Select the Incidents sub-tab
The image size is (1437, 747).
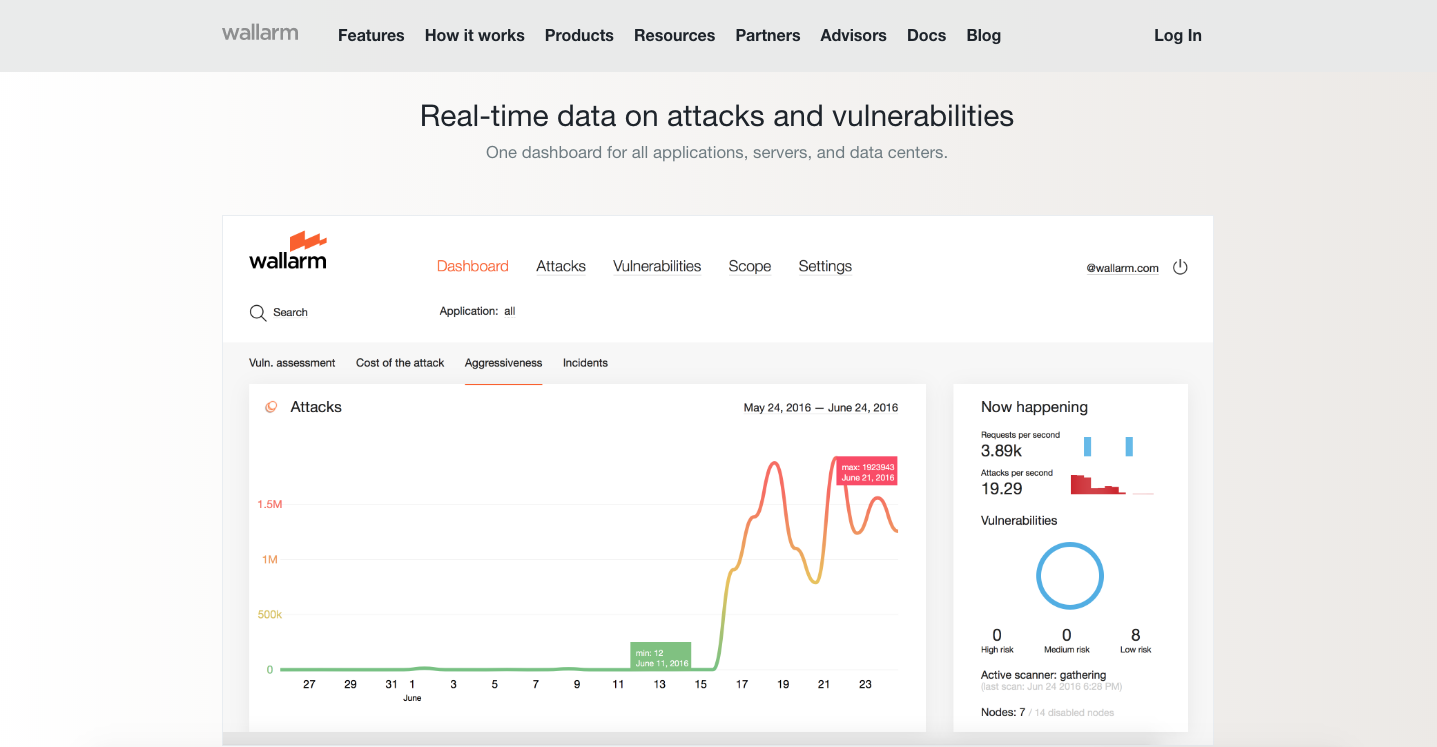(x=585, y=363)
